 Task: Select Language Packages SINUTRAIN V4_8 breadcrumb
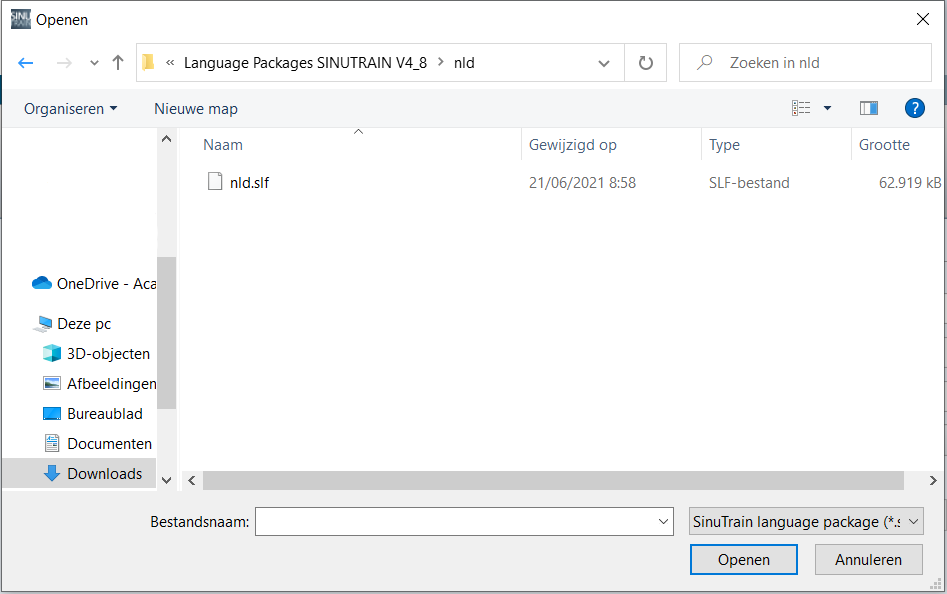(x=306, y=63)
